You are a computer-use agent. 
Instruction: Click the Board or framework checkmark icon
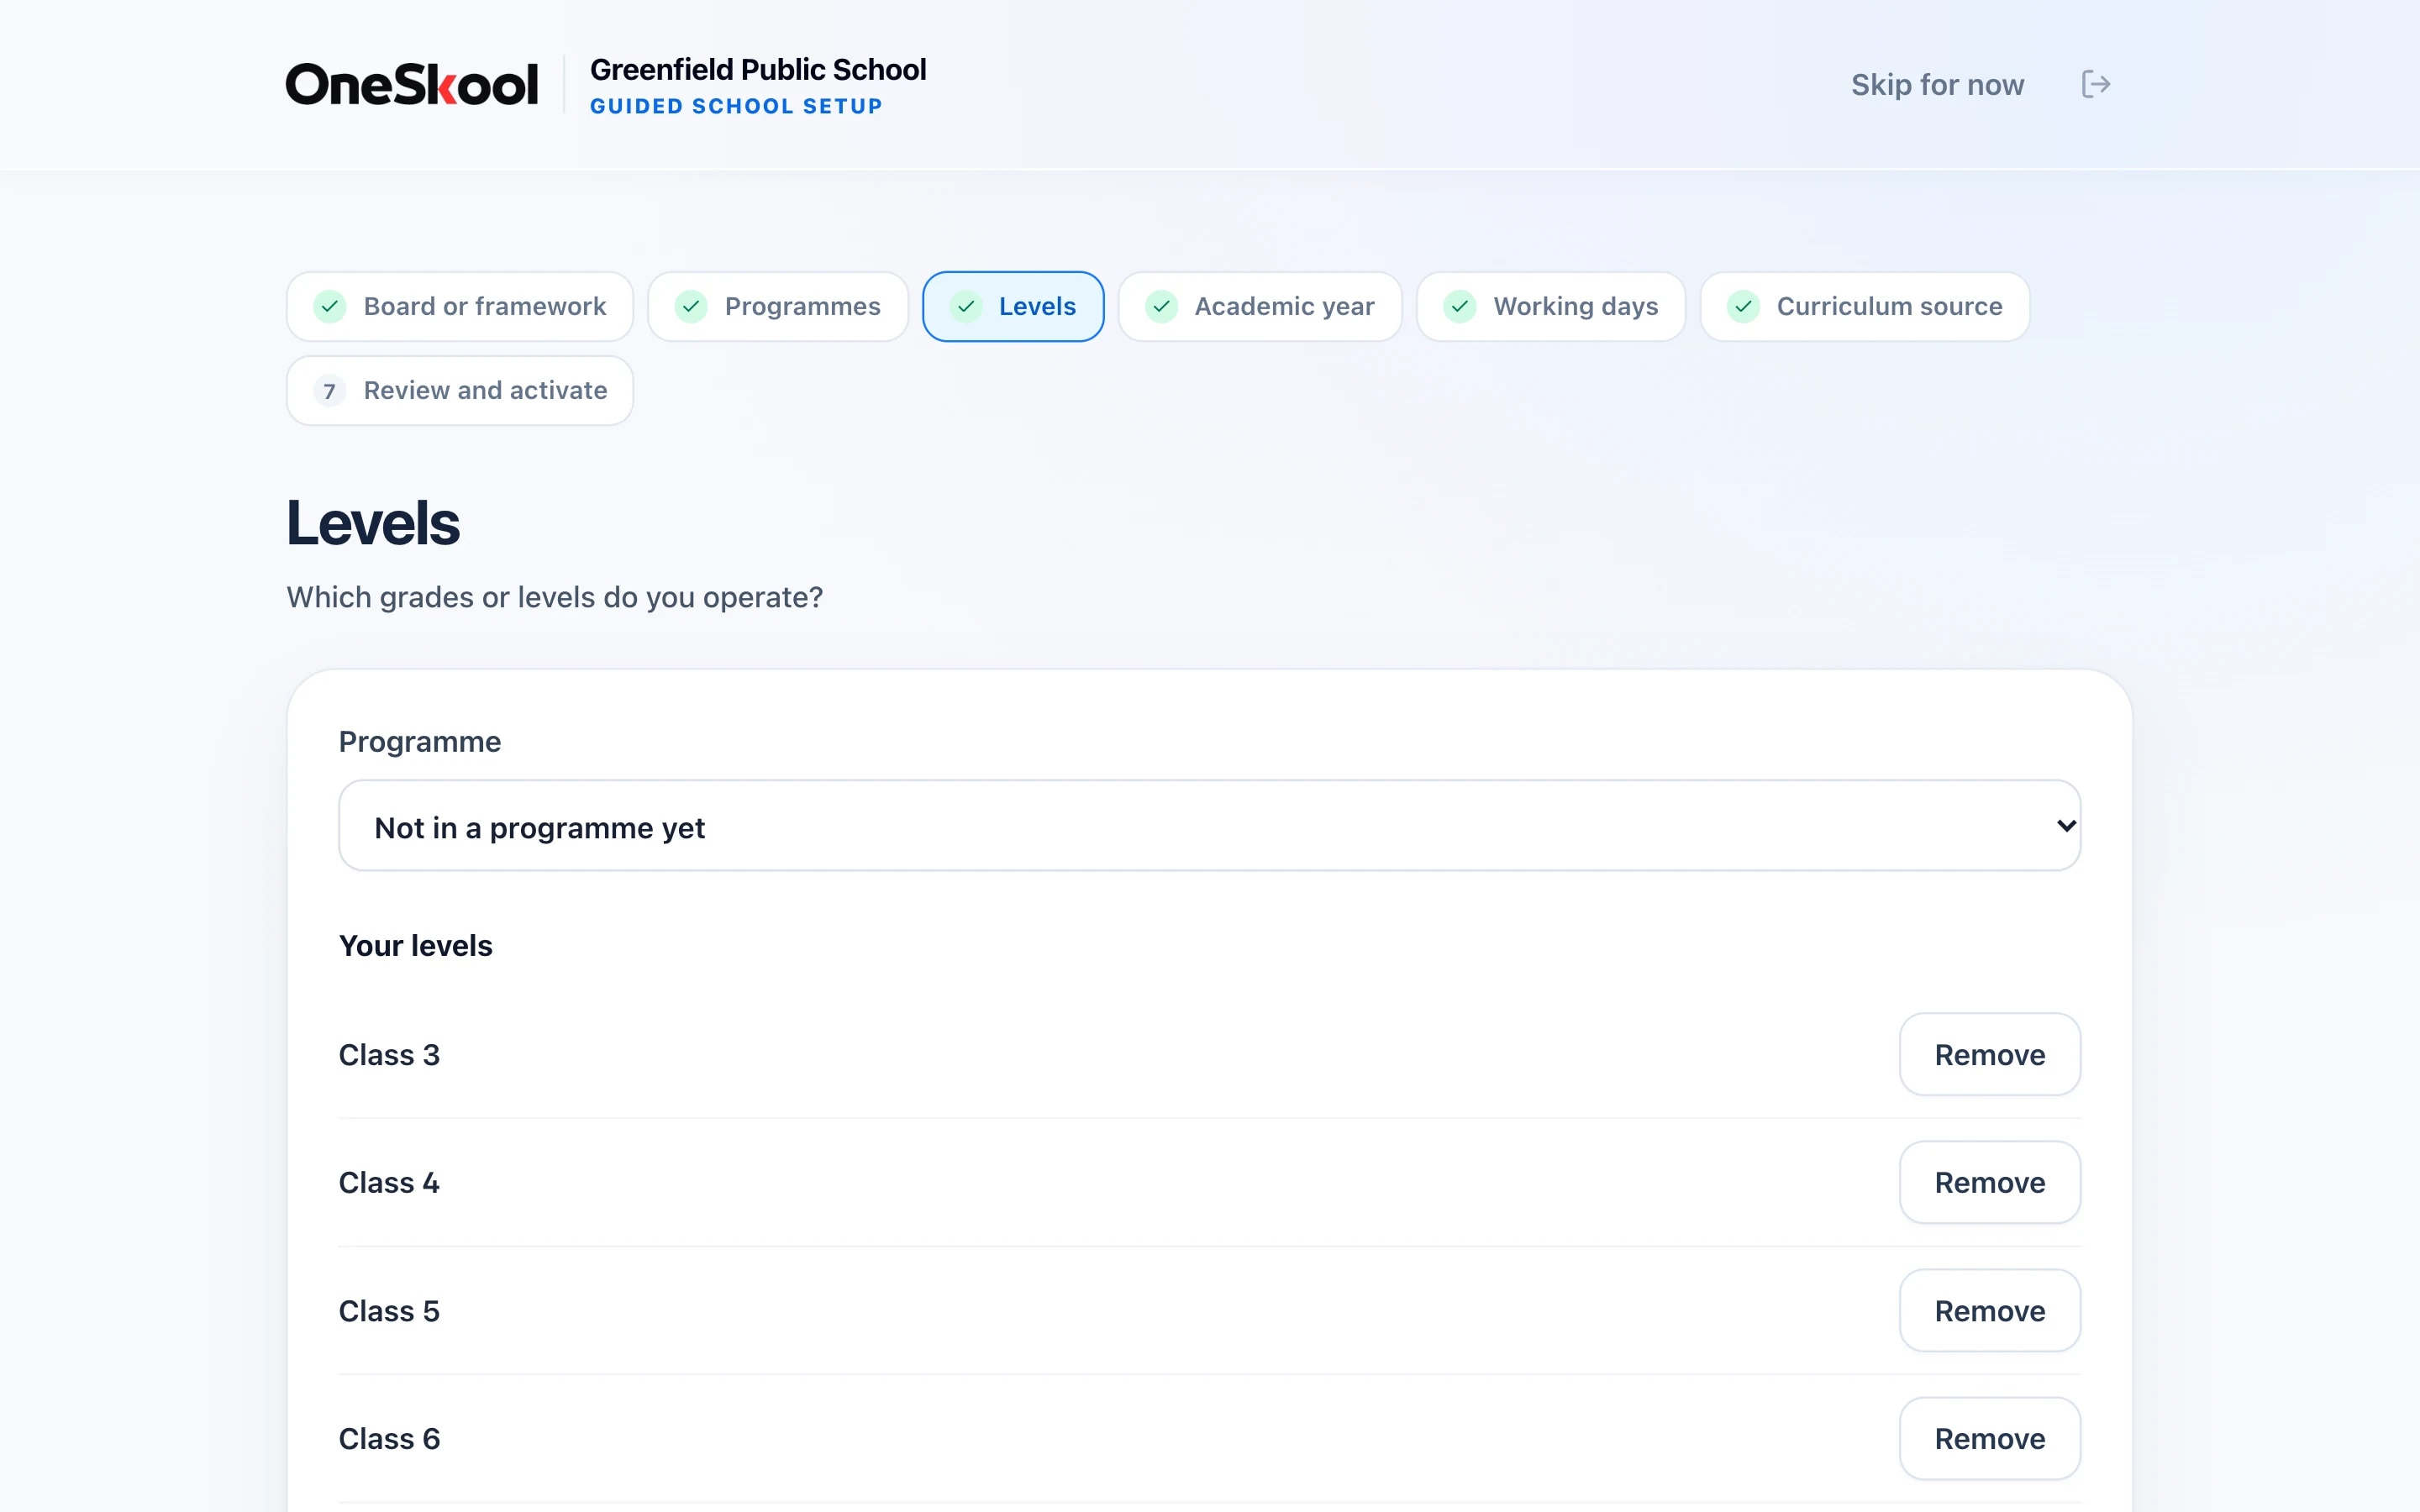330,306
